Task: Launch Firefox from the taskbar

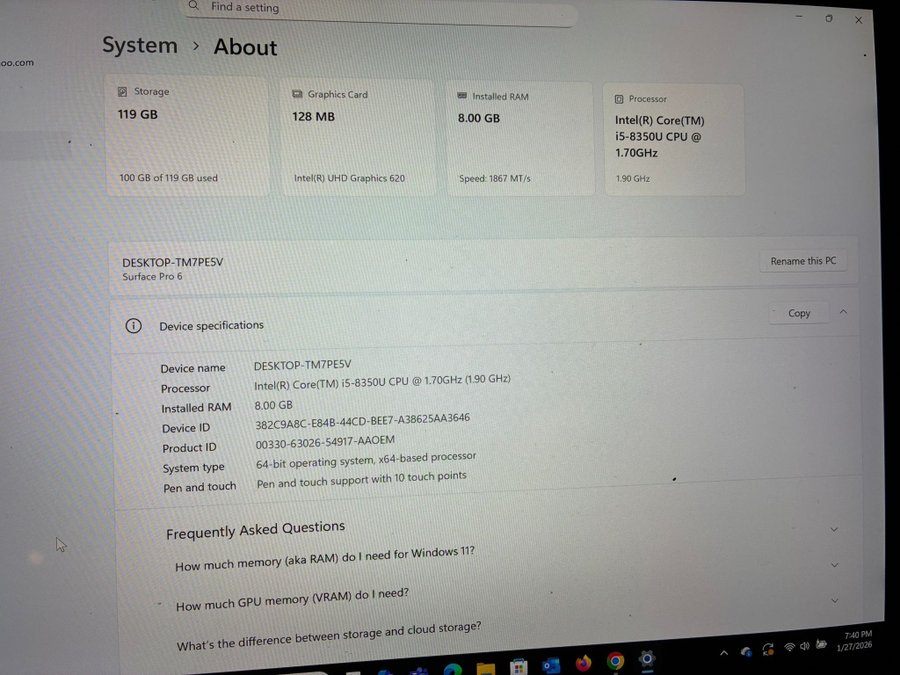Action: (x=583, y=663)
